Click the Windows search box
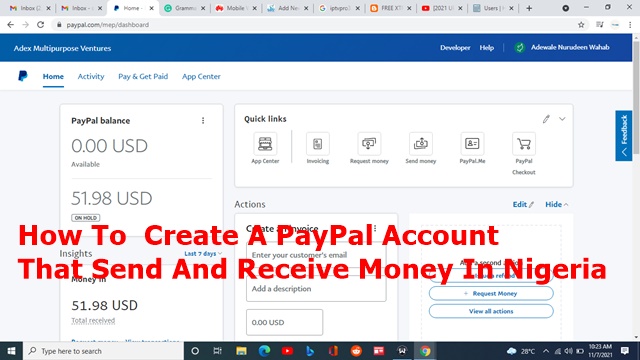 [103, 351]
